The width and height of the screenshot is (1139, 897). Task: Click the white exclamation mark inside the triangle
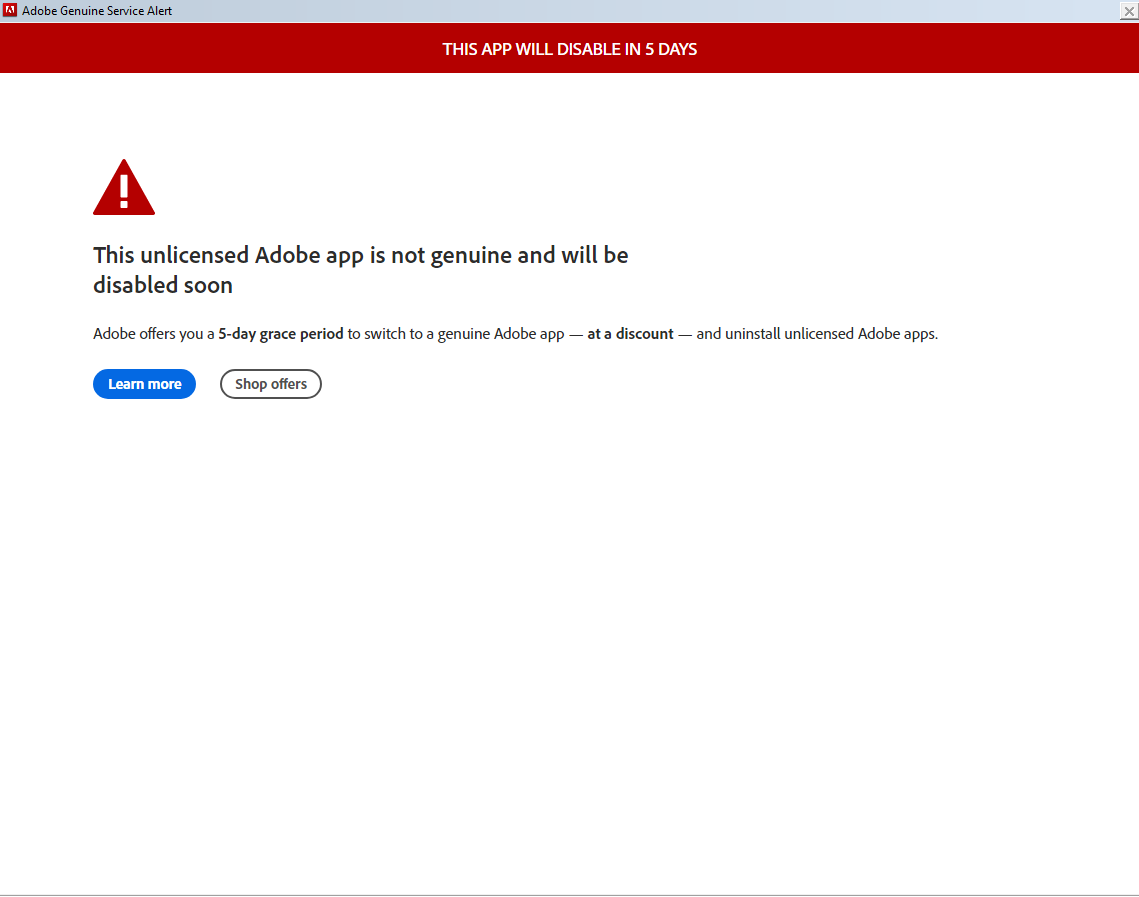pyautogui.click(x=124, y=189)
